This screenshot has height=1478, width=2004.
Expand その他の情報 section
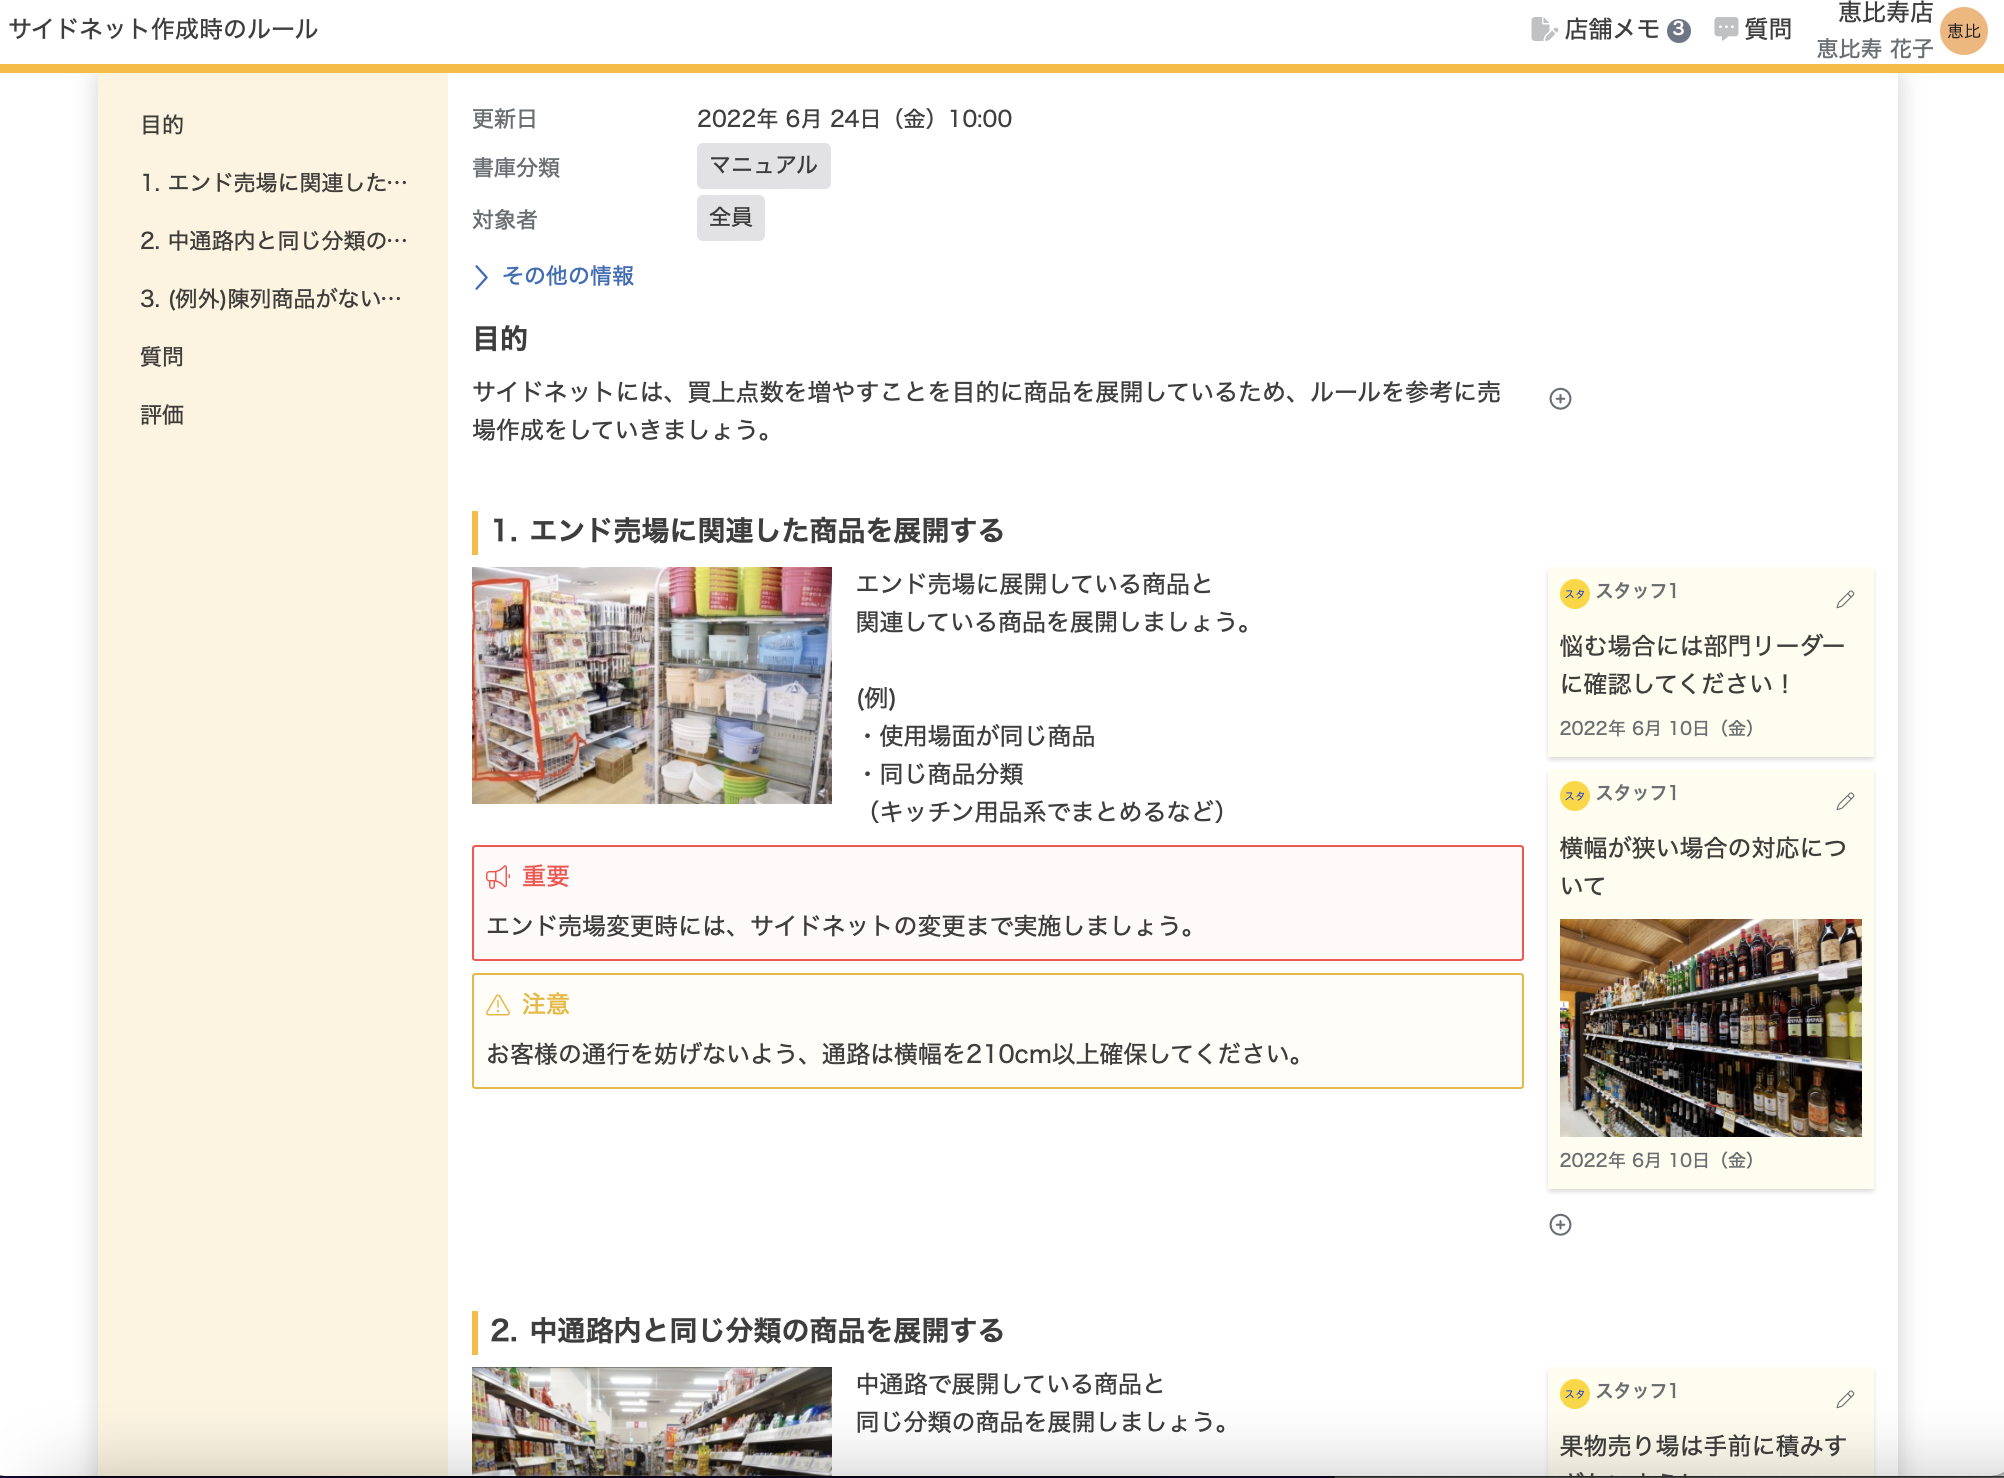tap(567, 276)
